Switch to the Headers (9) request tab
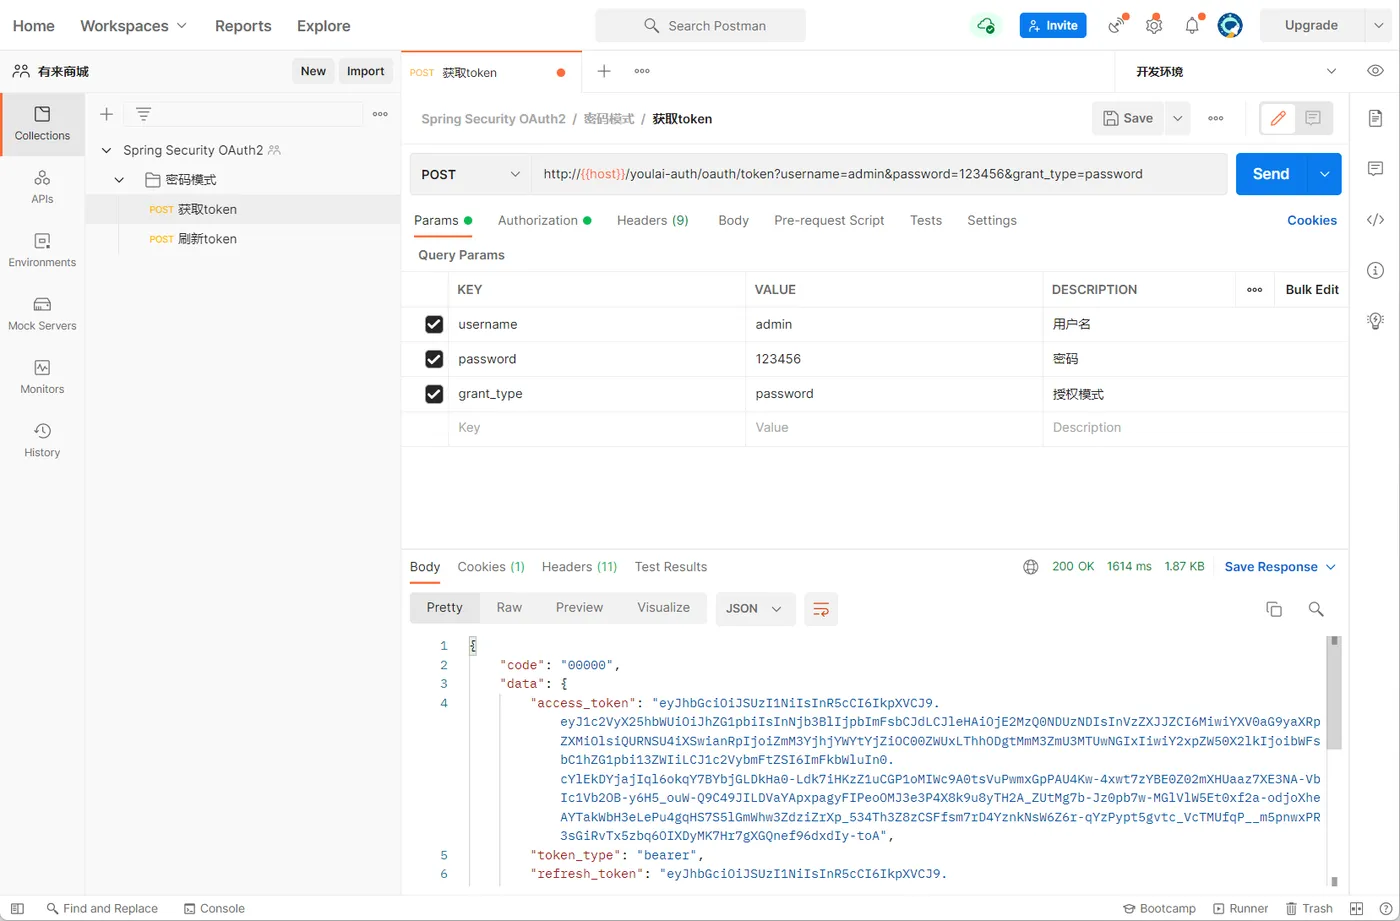This screenshot has width=1400, height=921. pos(652,220)
